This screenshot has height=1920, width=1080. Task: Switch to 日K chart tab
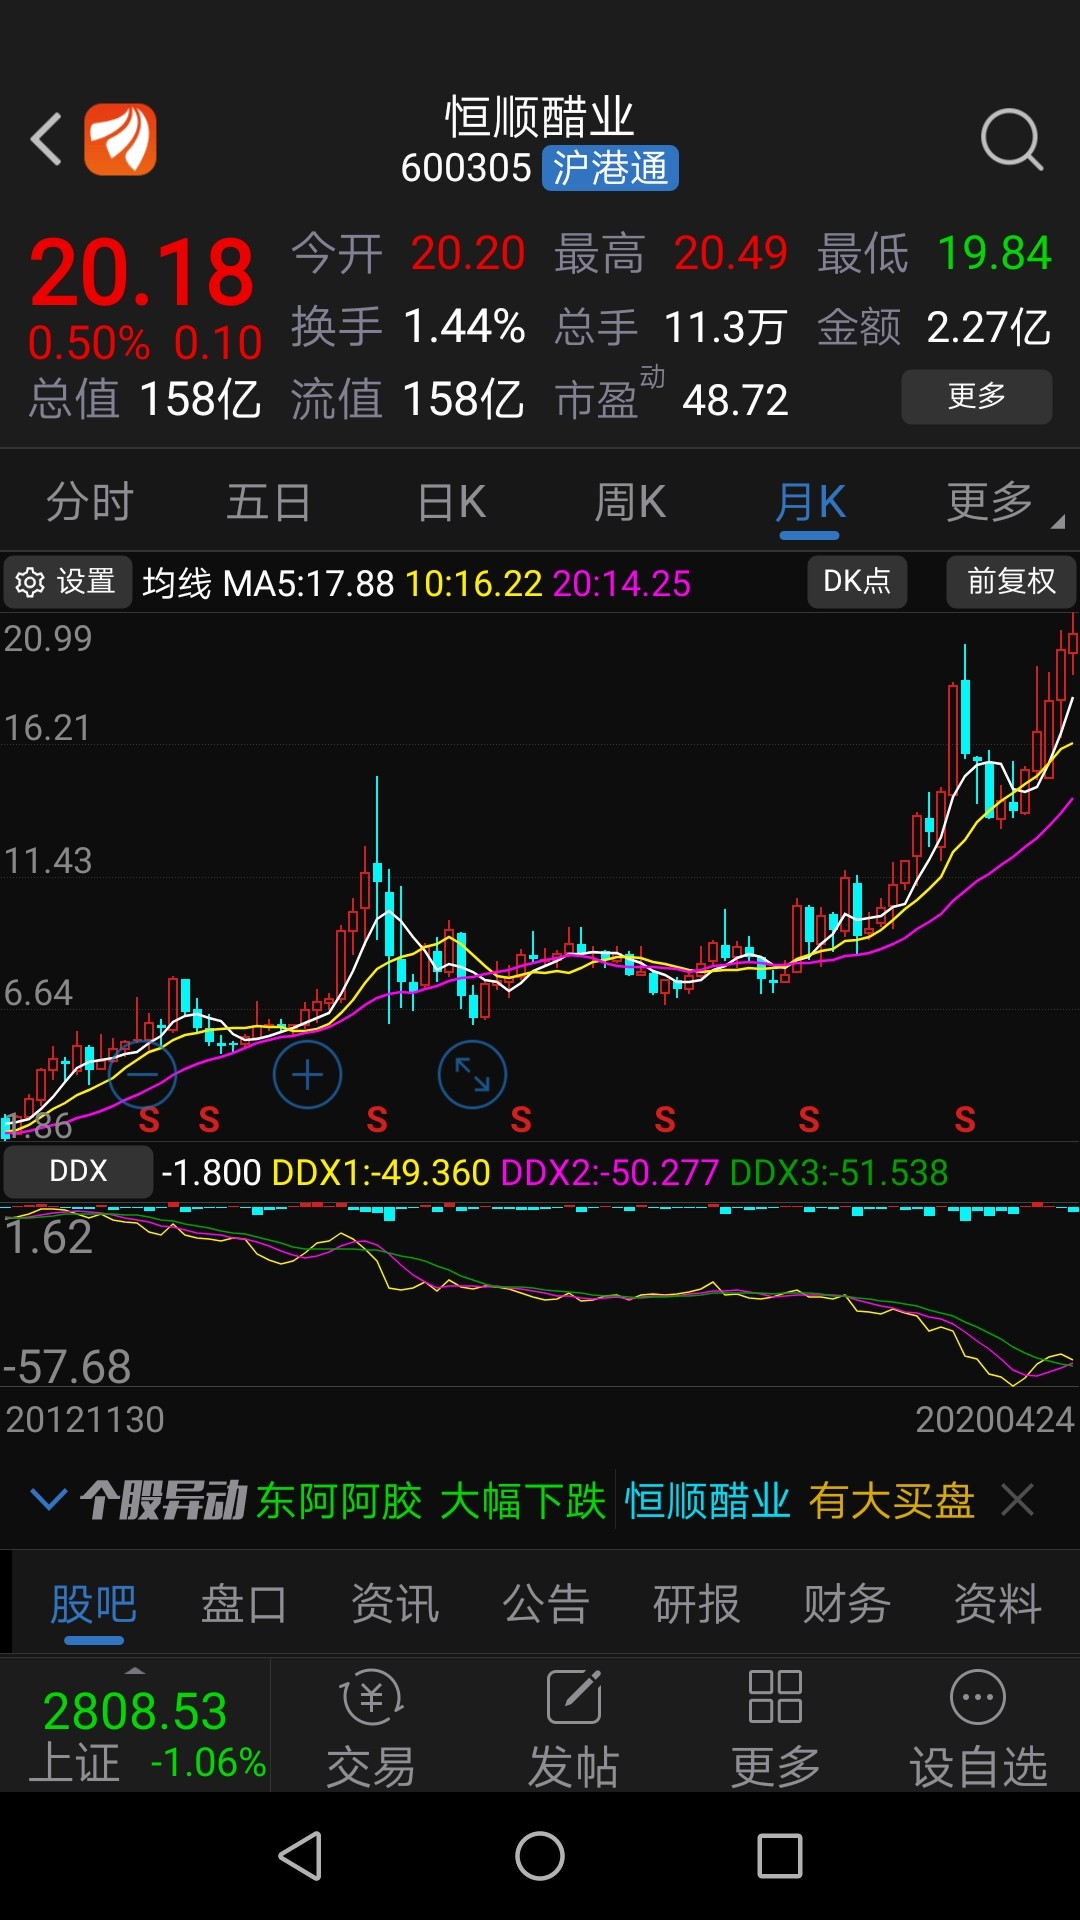tap(451, 502)
